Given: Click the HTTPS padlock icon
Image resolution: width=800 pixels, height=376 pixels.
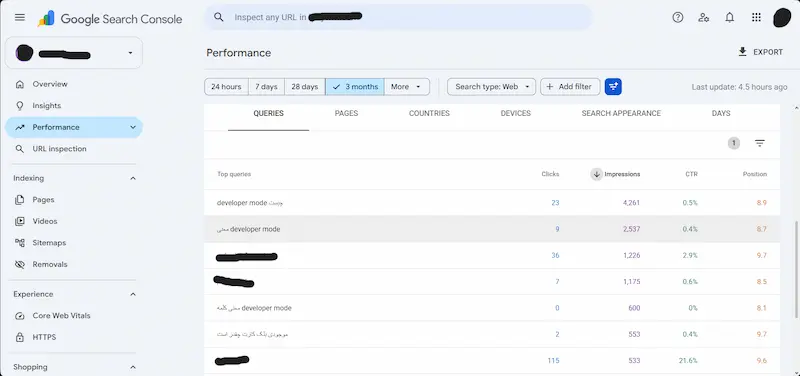Looking at the screenshot, I should point(20,337).
